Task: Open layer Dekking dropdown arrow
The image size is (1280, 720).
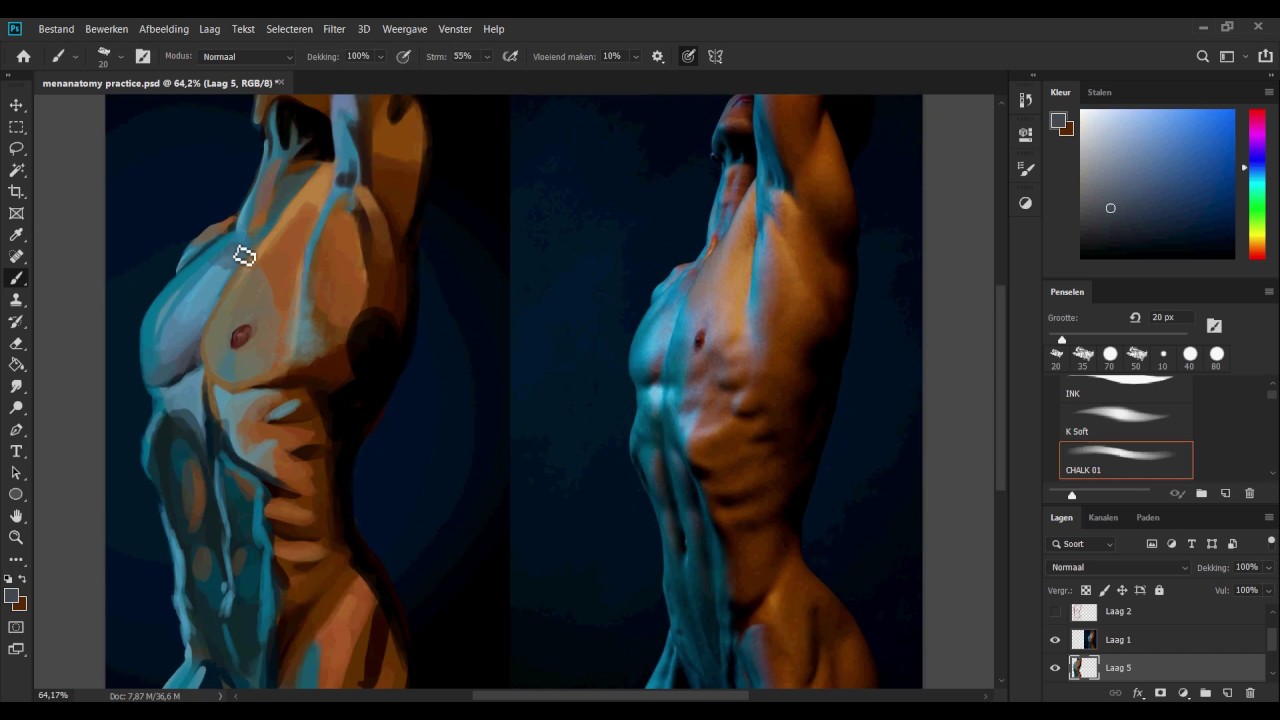Action: (1269, 568)
